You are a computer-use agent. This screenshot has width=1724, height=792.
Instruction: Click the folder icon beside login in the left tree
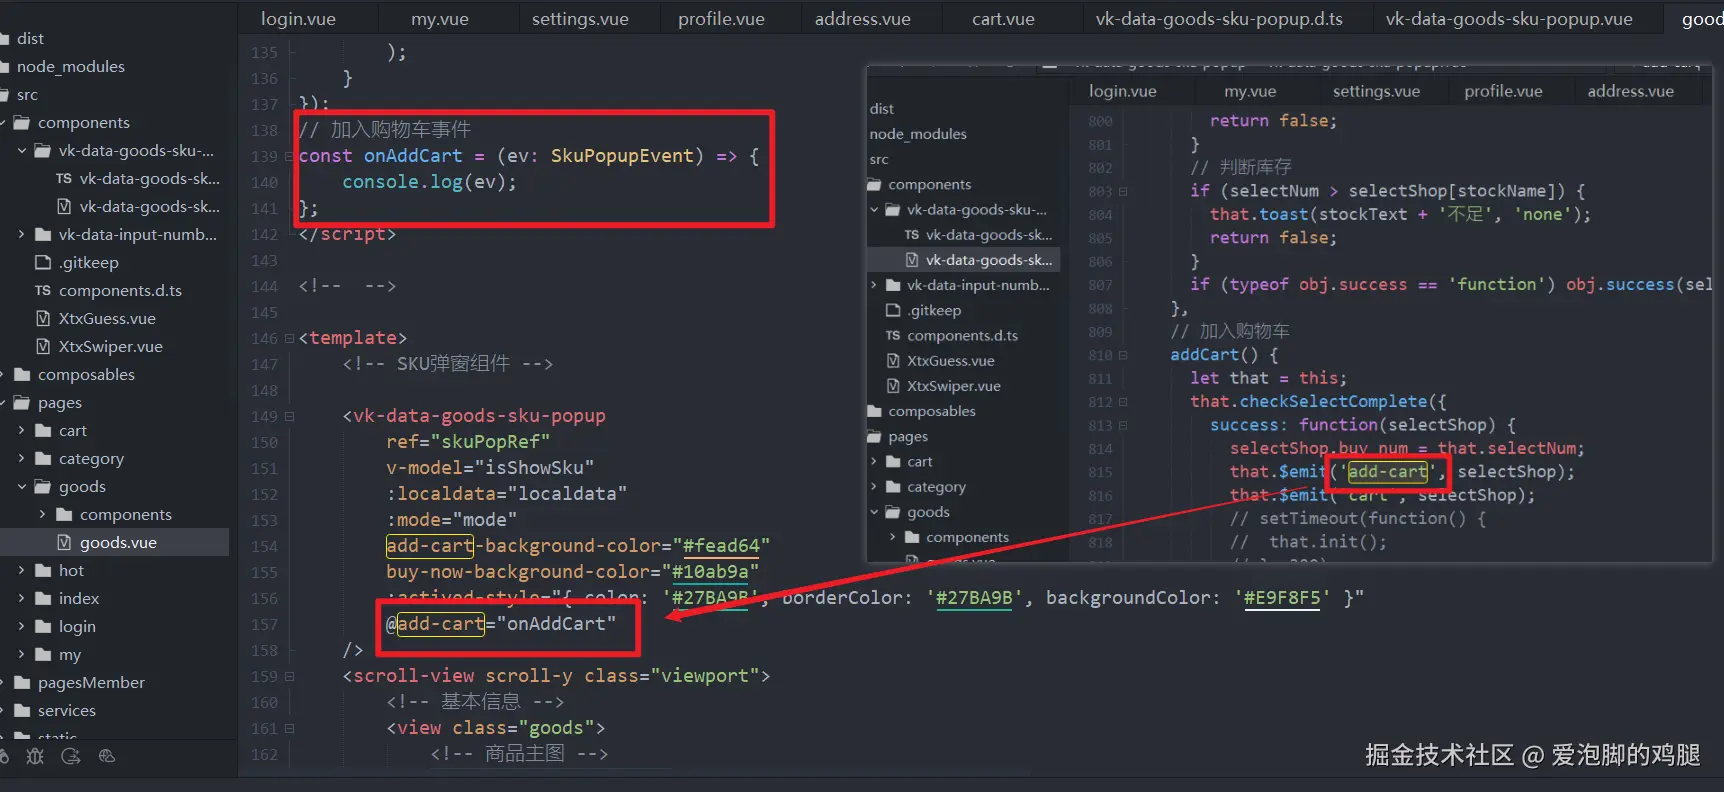tap(43, 626)
